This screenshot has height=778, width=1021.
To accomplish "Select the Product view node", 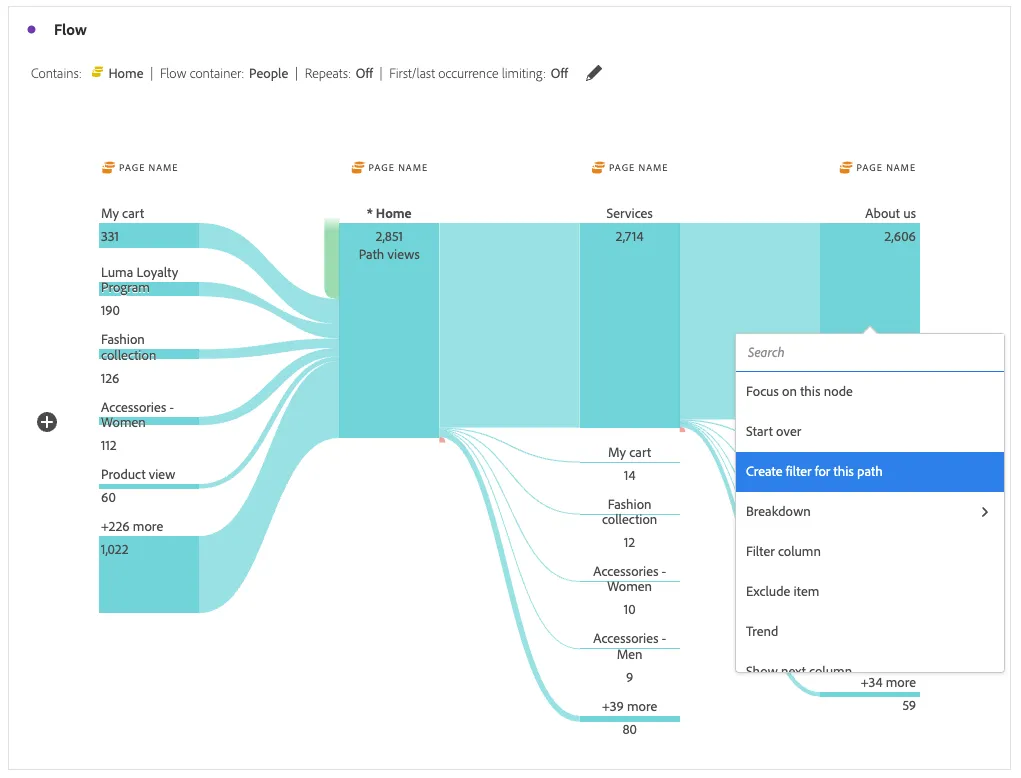I will (x=148, y=486).
